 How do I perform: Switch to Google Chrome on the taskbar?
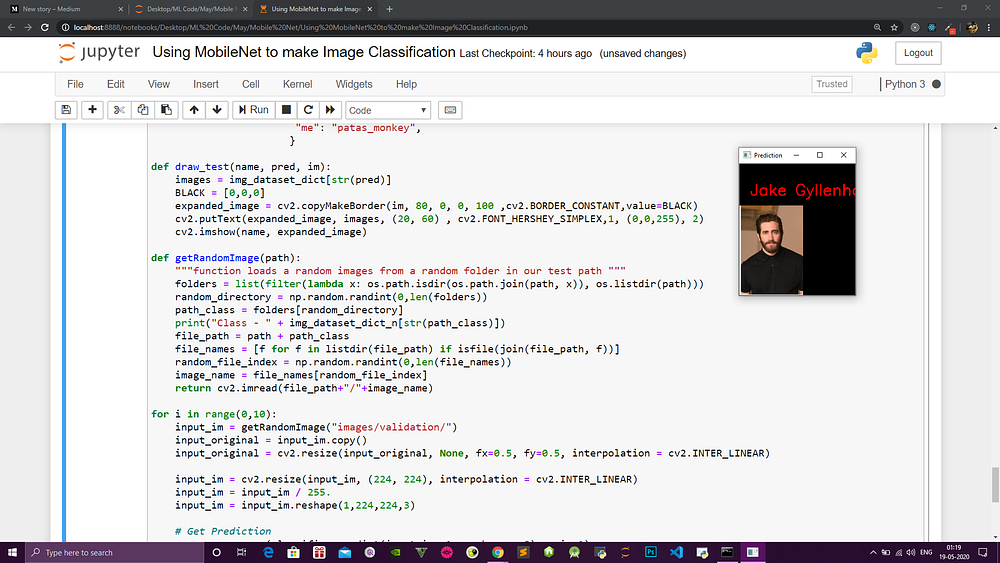pyautogui.click(x=497, y=552)
